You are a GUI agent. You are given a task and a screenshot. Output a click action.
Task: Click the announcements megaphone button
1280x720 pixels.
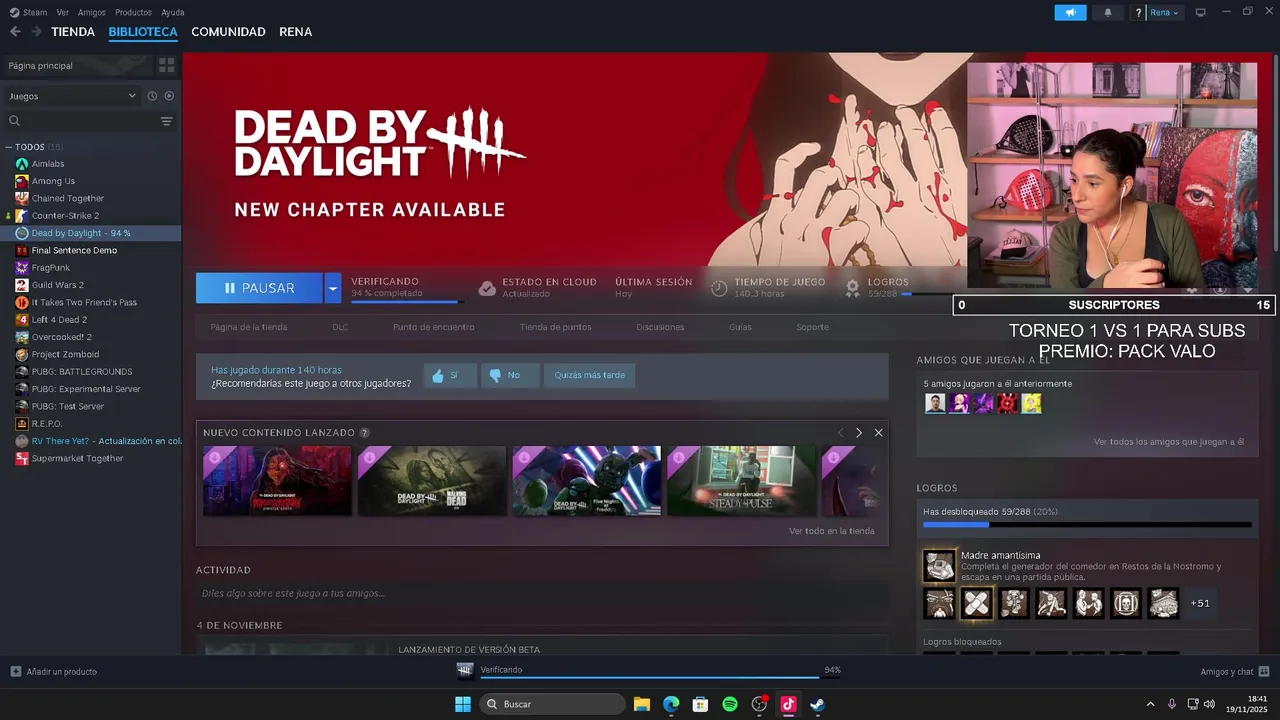click(1070, 12)
